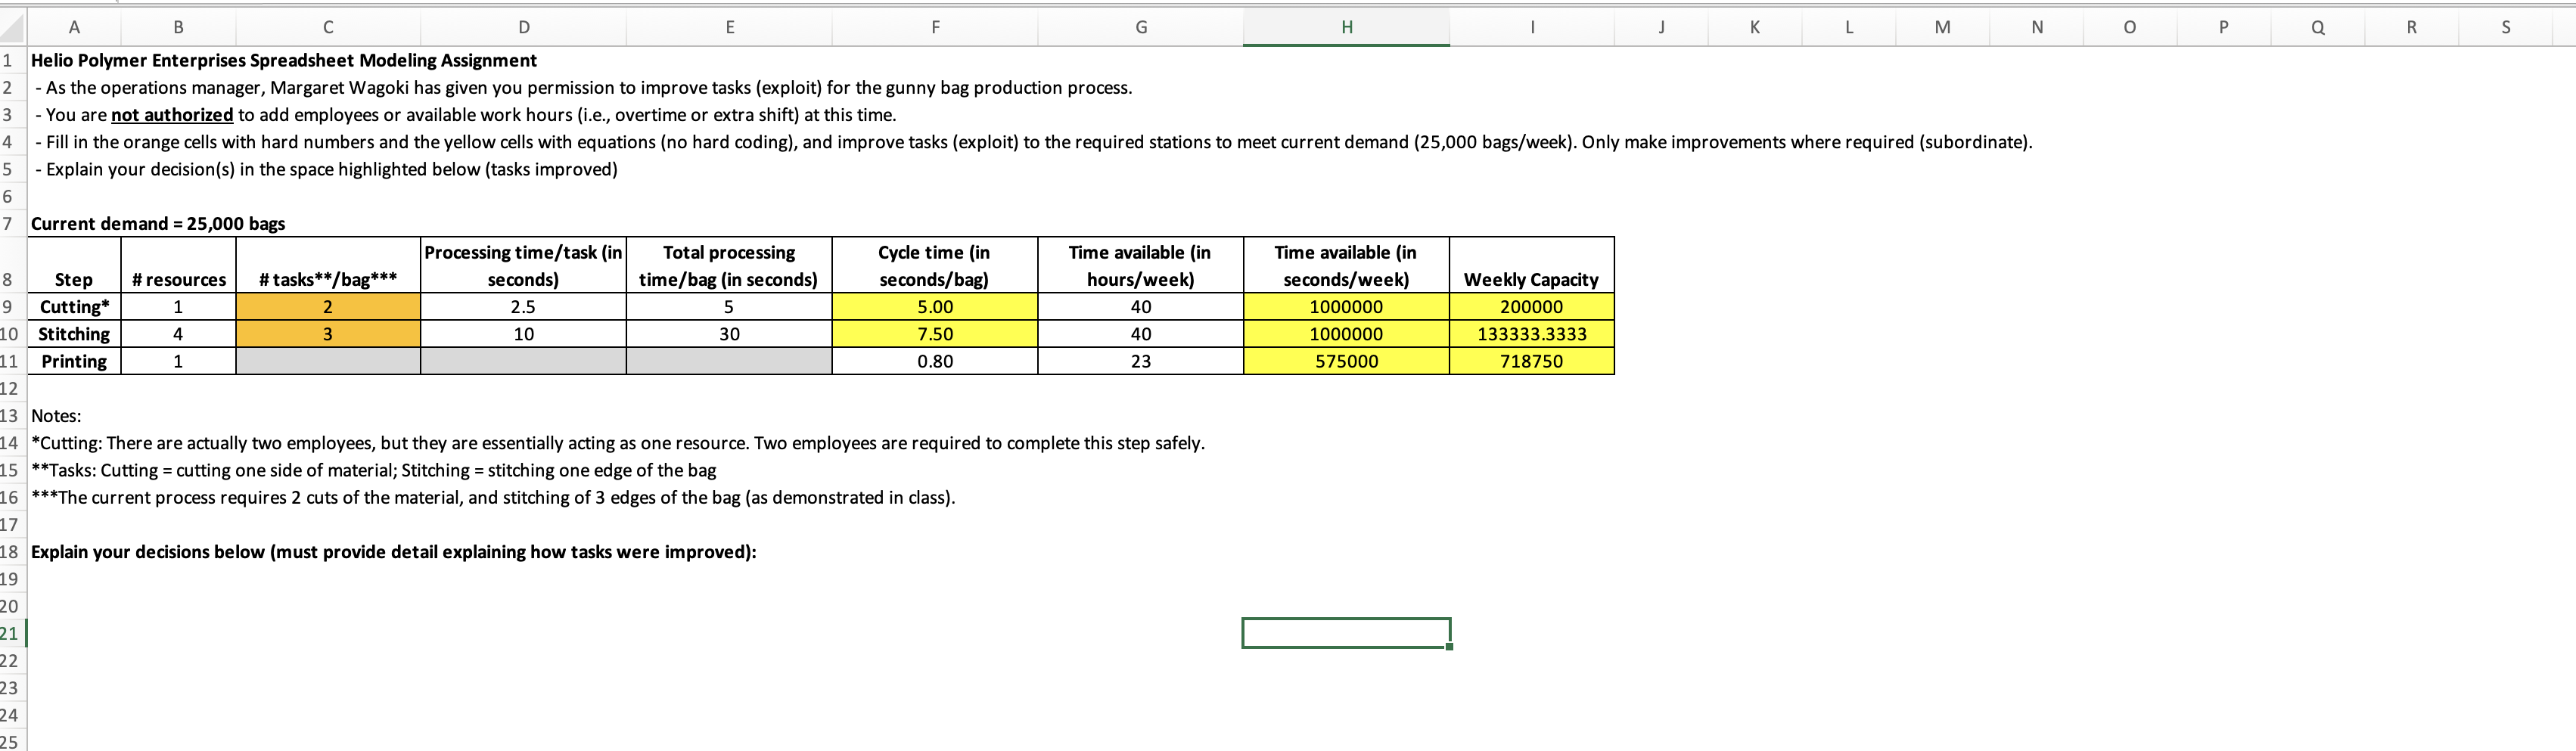Click the '**Tasks: Cutting = cutting one side' note
The height and width of the screenshot is (751, 2576).
click(374, 470)
